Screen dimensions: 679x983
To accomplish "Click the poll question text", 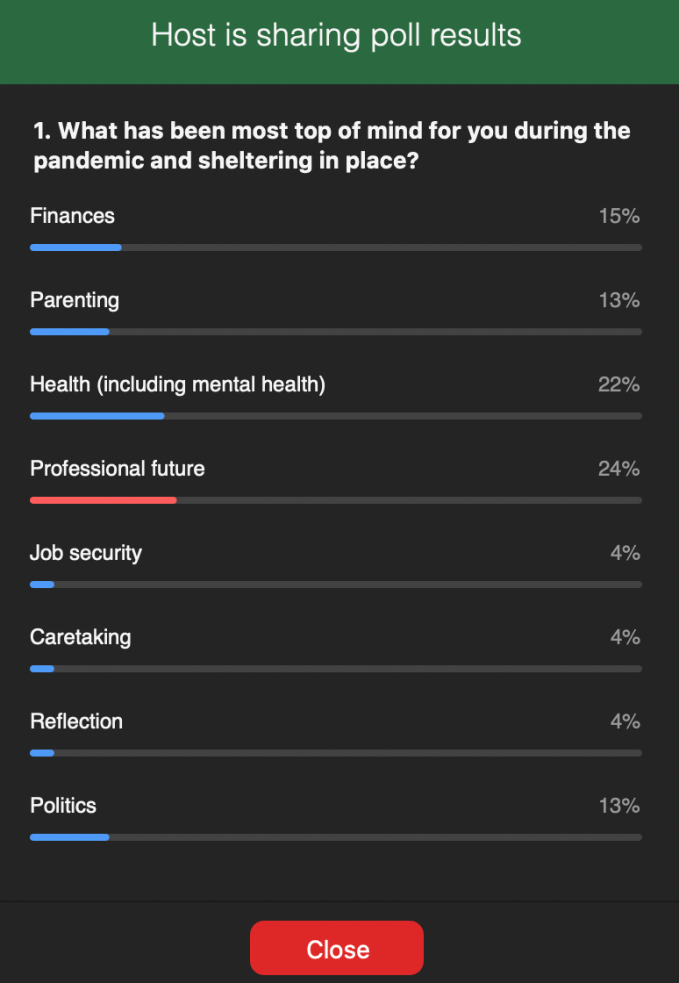I will click(331, 146).
